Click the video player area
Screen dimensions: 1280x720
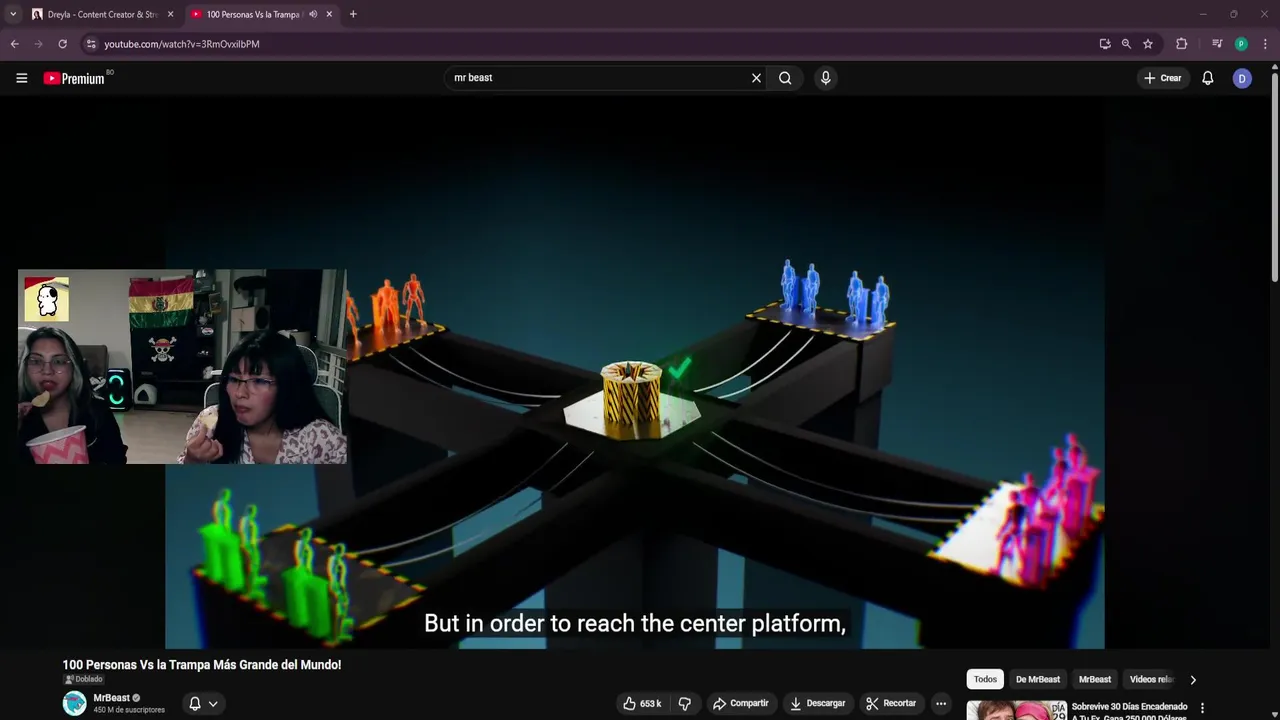(634, 372)
